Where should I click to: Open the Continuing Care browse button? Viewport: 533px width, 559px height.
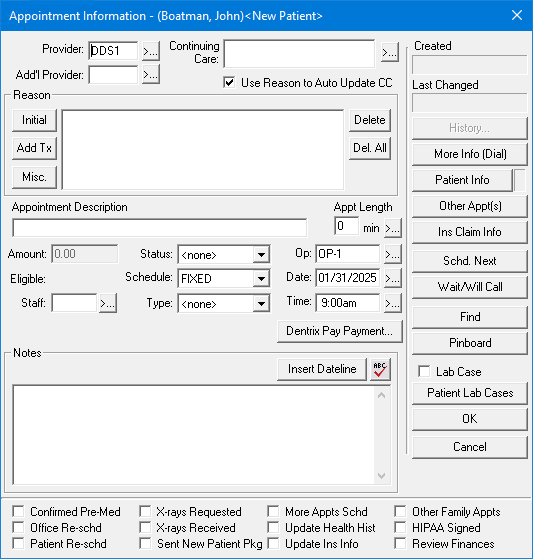pos(390,53)
